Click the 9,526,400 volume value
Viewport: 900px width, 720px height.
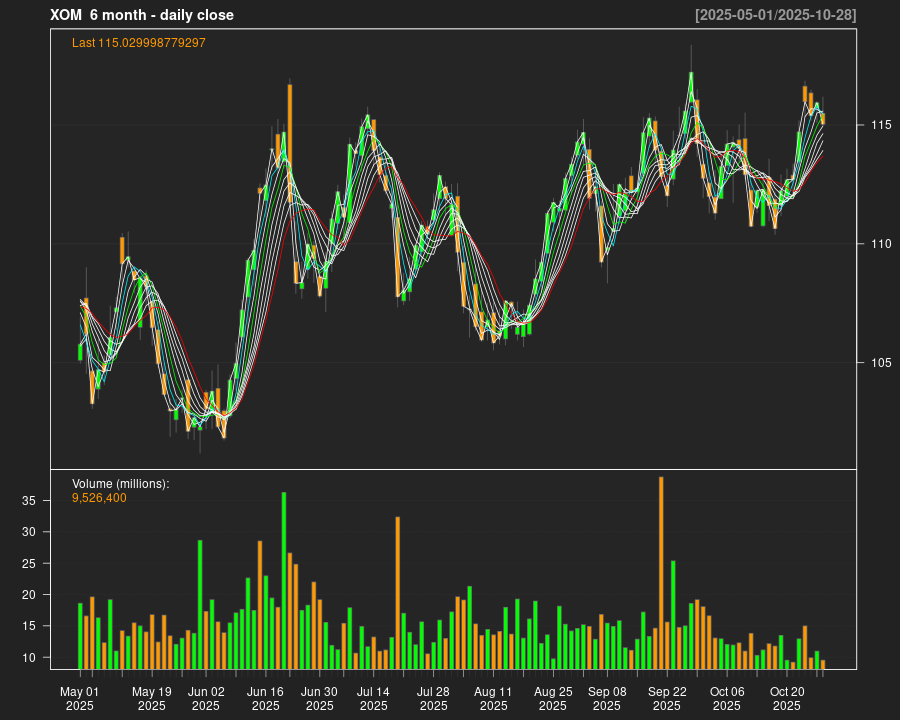tap(99, 498)
